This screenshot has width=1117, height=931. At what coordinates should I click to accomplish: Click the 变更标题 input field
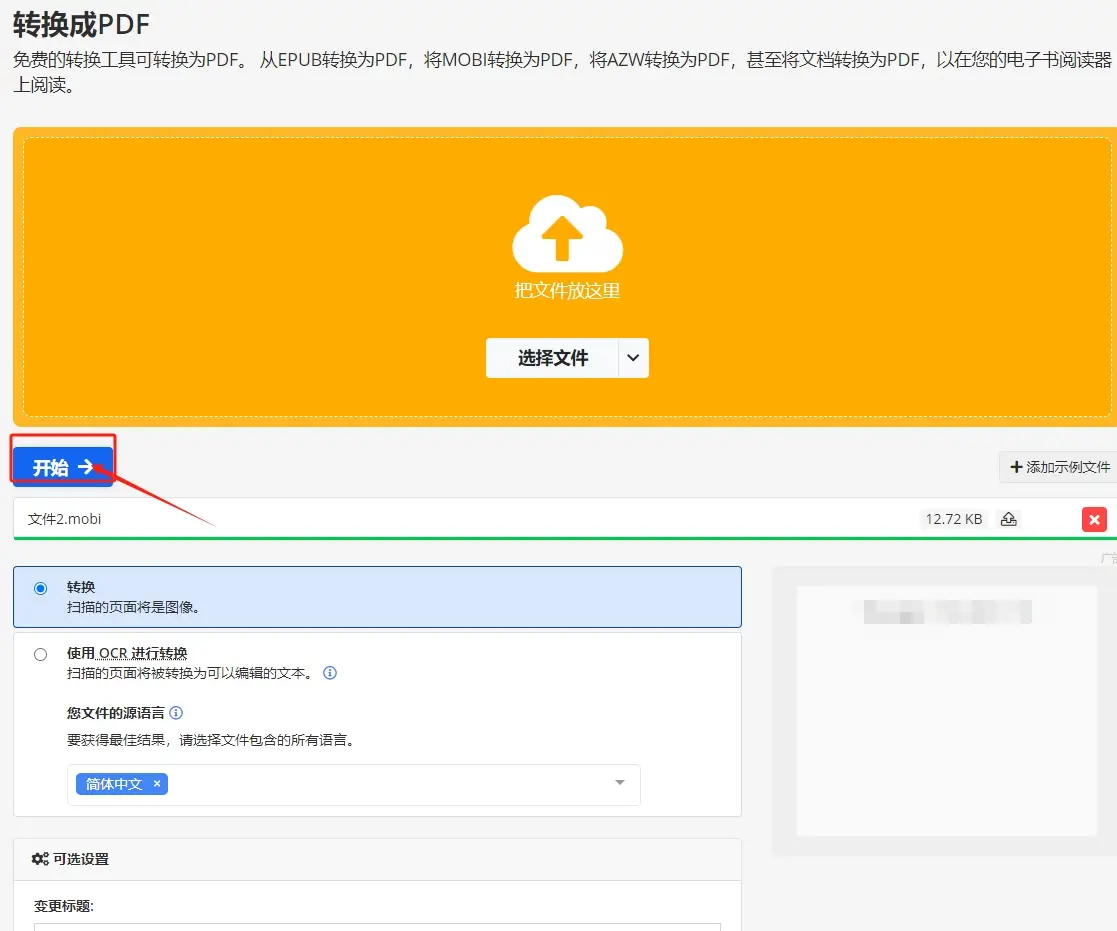(x=378, y=927)
